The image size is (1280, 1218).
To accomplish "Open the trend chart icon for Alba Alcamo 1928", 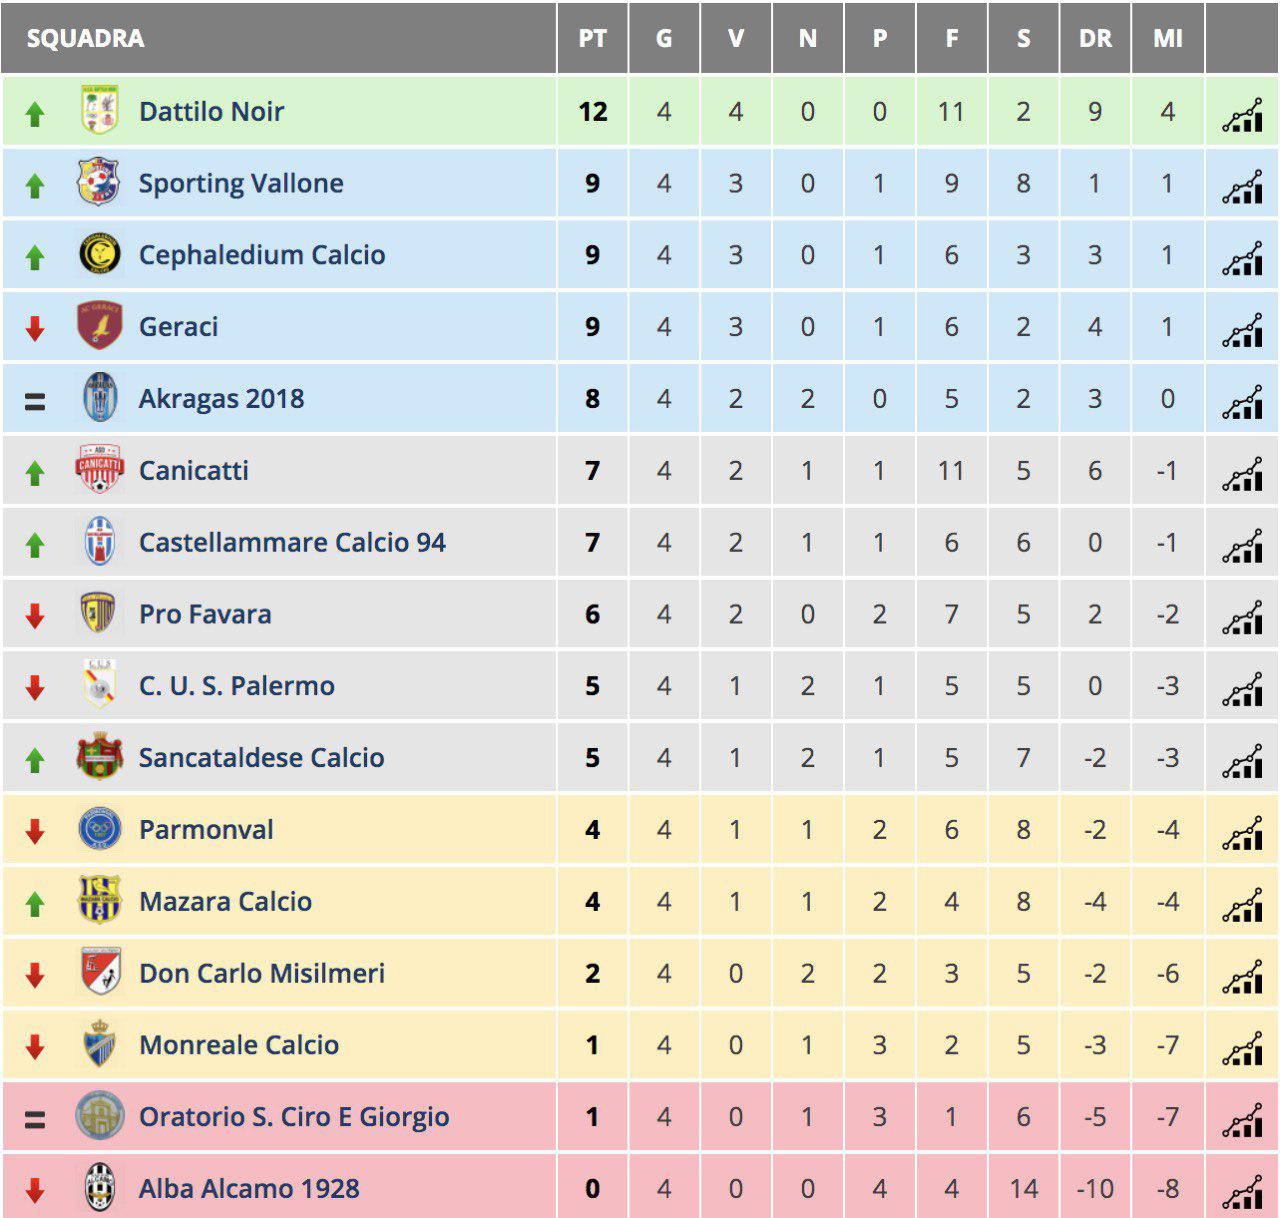I will (x=1242, y=1192).
